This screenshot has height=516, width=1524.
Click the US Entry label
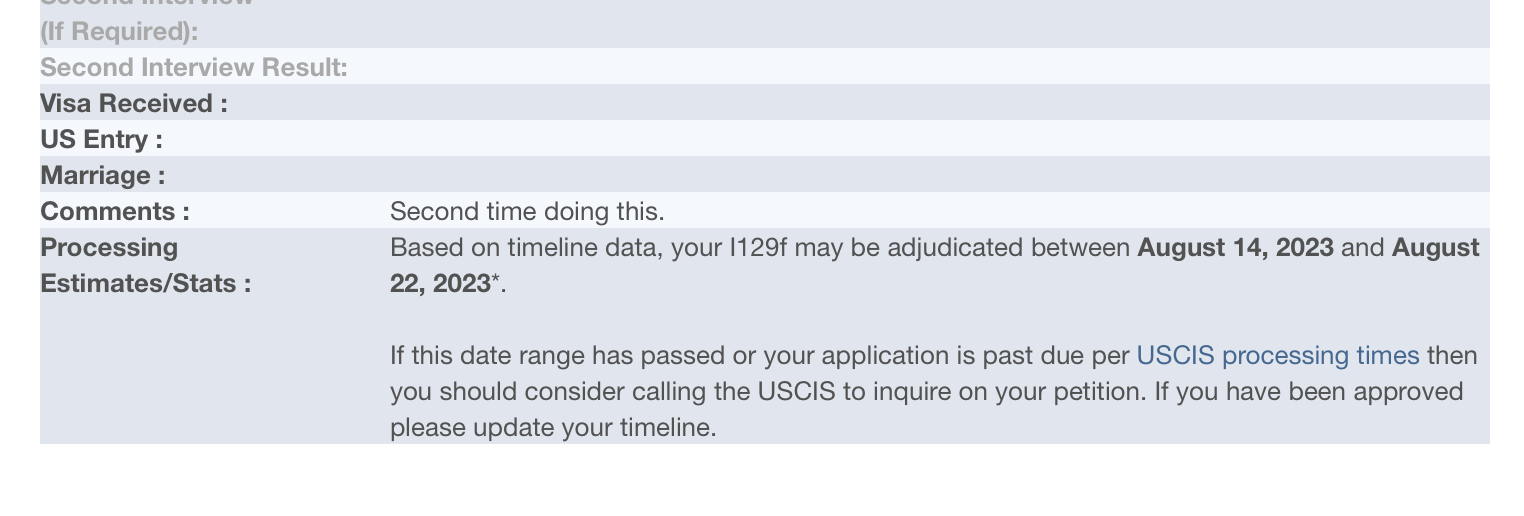coord(101,140)
